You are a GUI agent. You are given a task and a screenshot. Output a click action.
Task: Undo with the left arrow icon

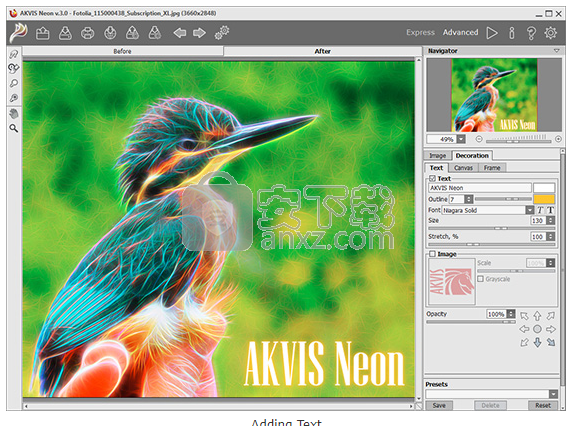pyautogui.click(x=180, y=33)
